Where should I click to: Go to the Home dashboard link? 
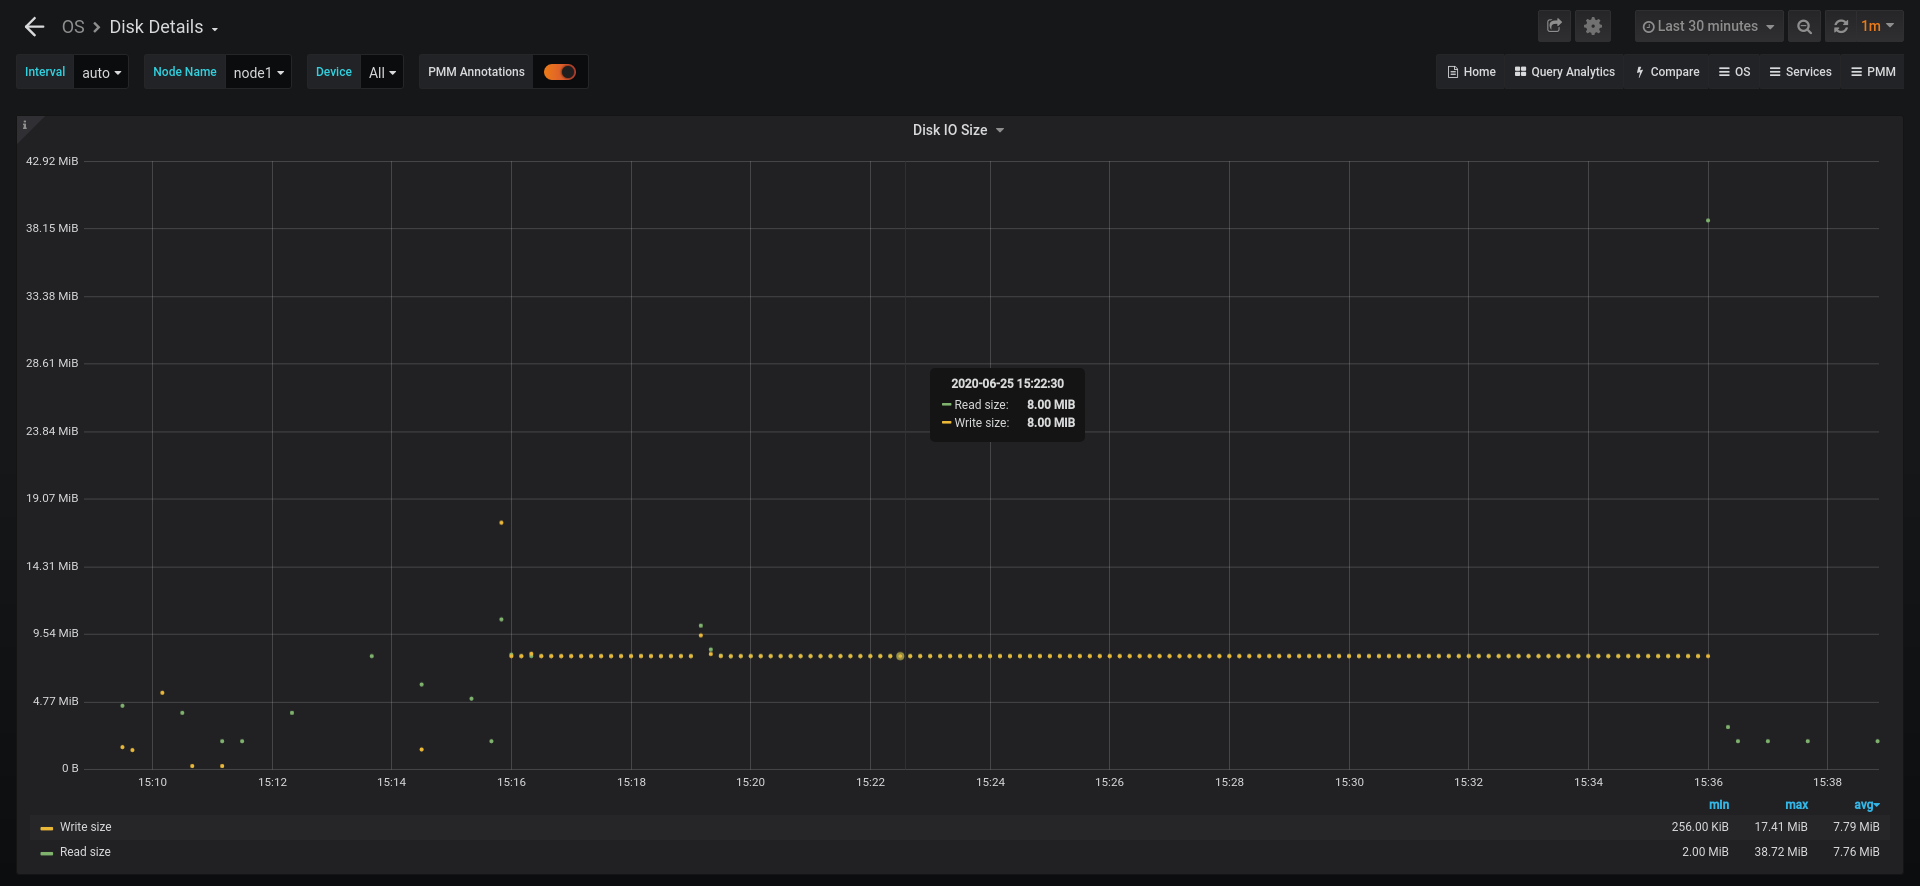coord(1471,72)
